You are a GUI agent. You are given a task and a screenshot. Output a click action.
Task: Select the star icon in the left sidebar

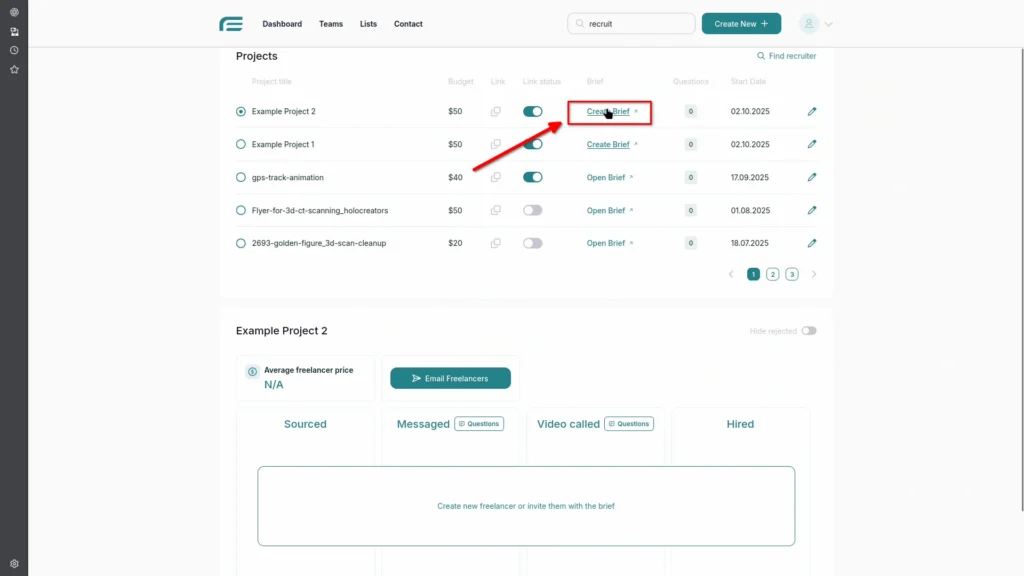point(14,69)
